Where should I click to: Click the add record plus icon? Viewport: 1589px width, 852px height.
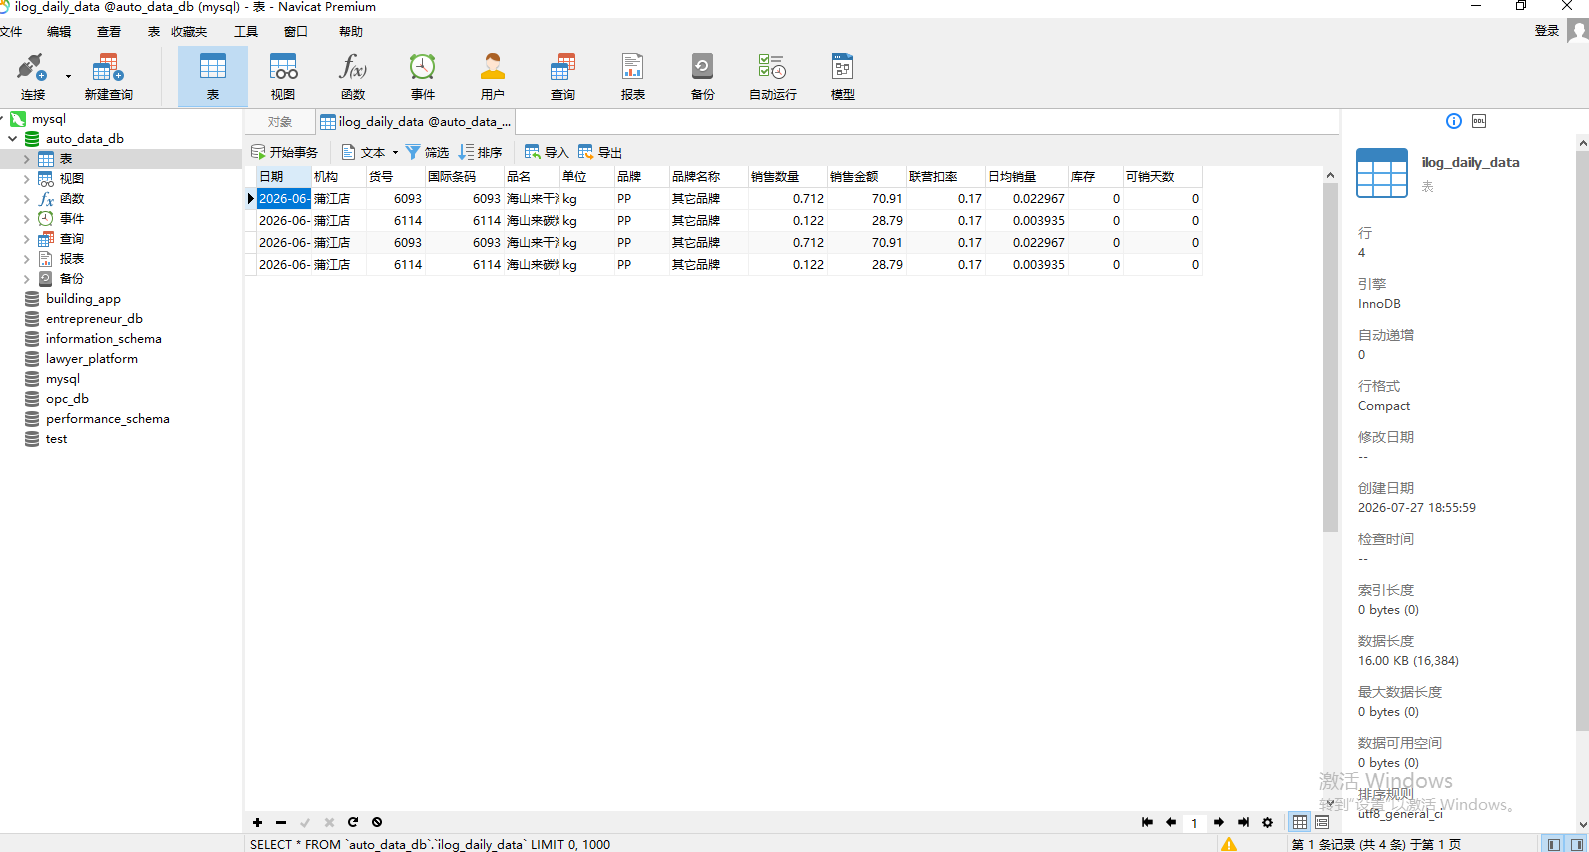tap(257, 822)
